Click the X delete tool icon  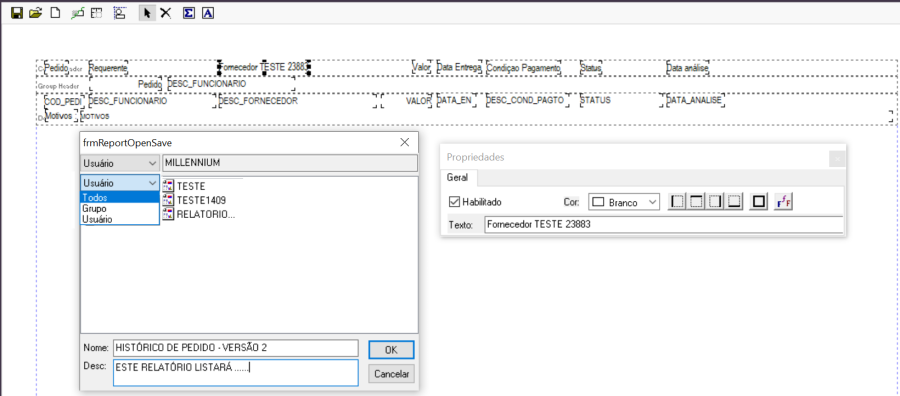coord(166,13)
